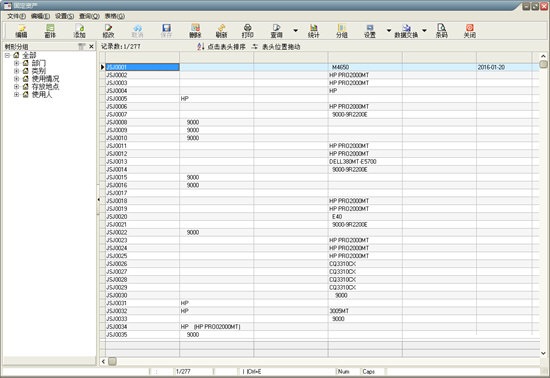The width and height of the screenshot is (550, 378).
Task: Expand the 使用情况 tree node
Action: point(16,79)
